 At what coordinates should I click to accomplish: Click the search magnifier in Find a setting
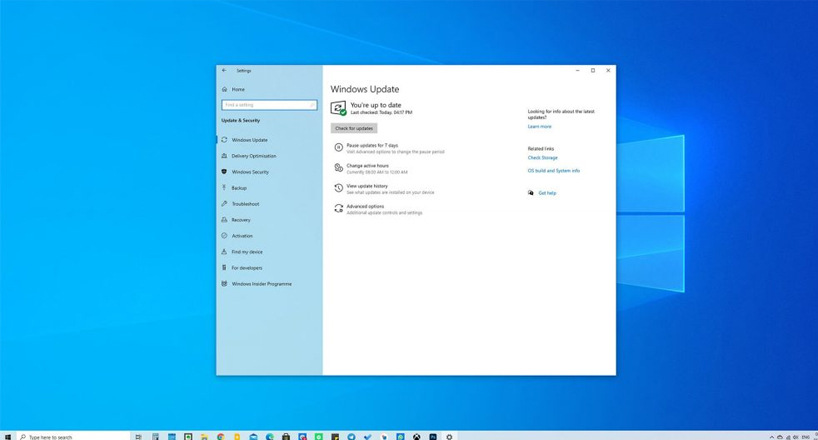[x=312, y=105]
